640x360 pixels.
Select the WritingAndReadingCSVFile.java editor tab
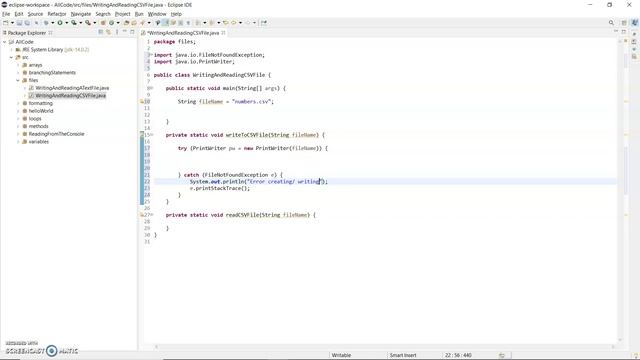point(183,33)
